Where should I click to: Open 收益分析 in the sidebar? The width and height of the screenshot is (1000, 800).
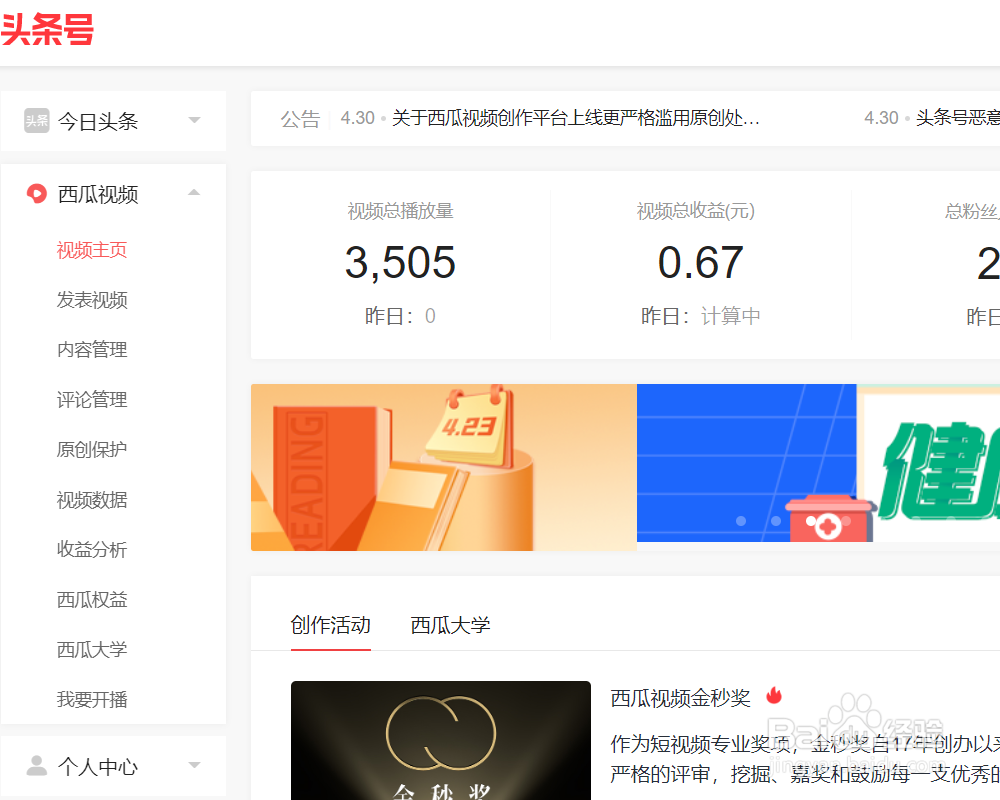click(x=92, y=549)
